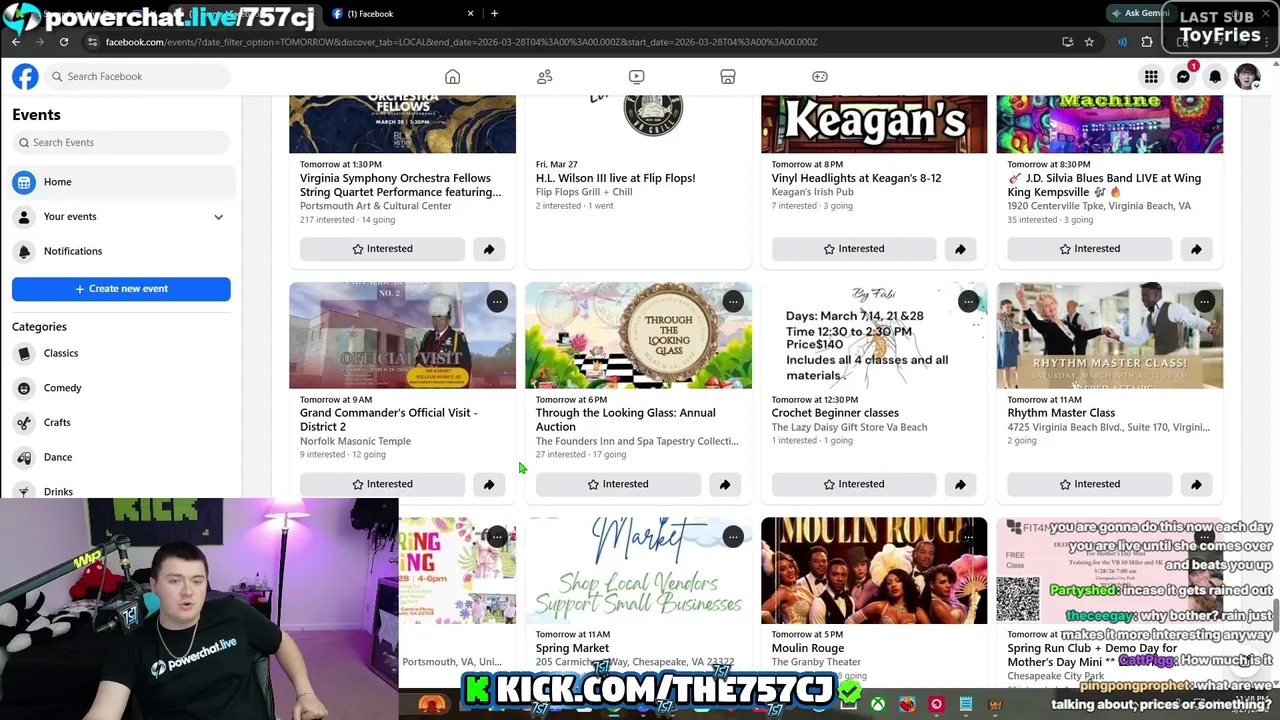Open the Facebook logo home link
Screen dimensions: 1280x720
tap(25, 76)
